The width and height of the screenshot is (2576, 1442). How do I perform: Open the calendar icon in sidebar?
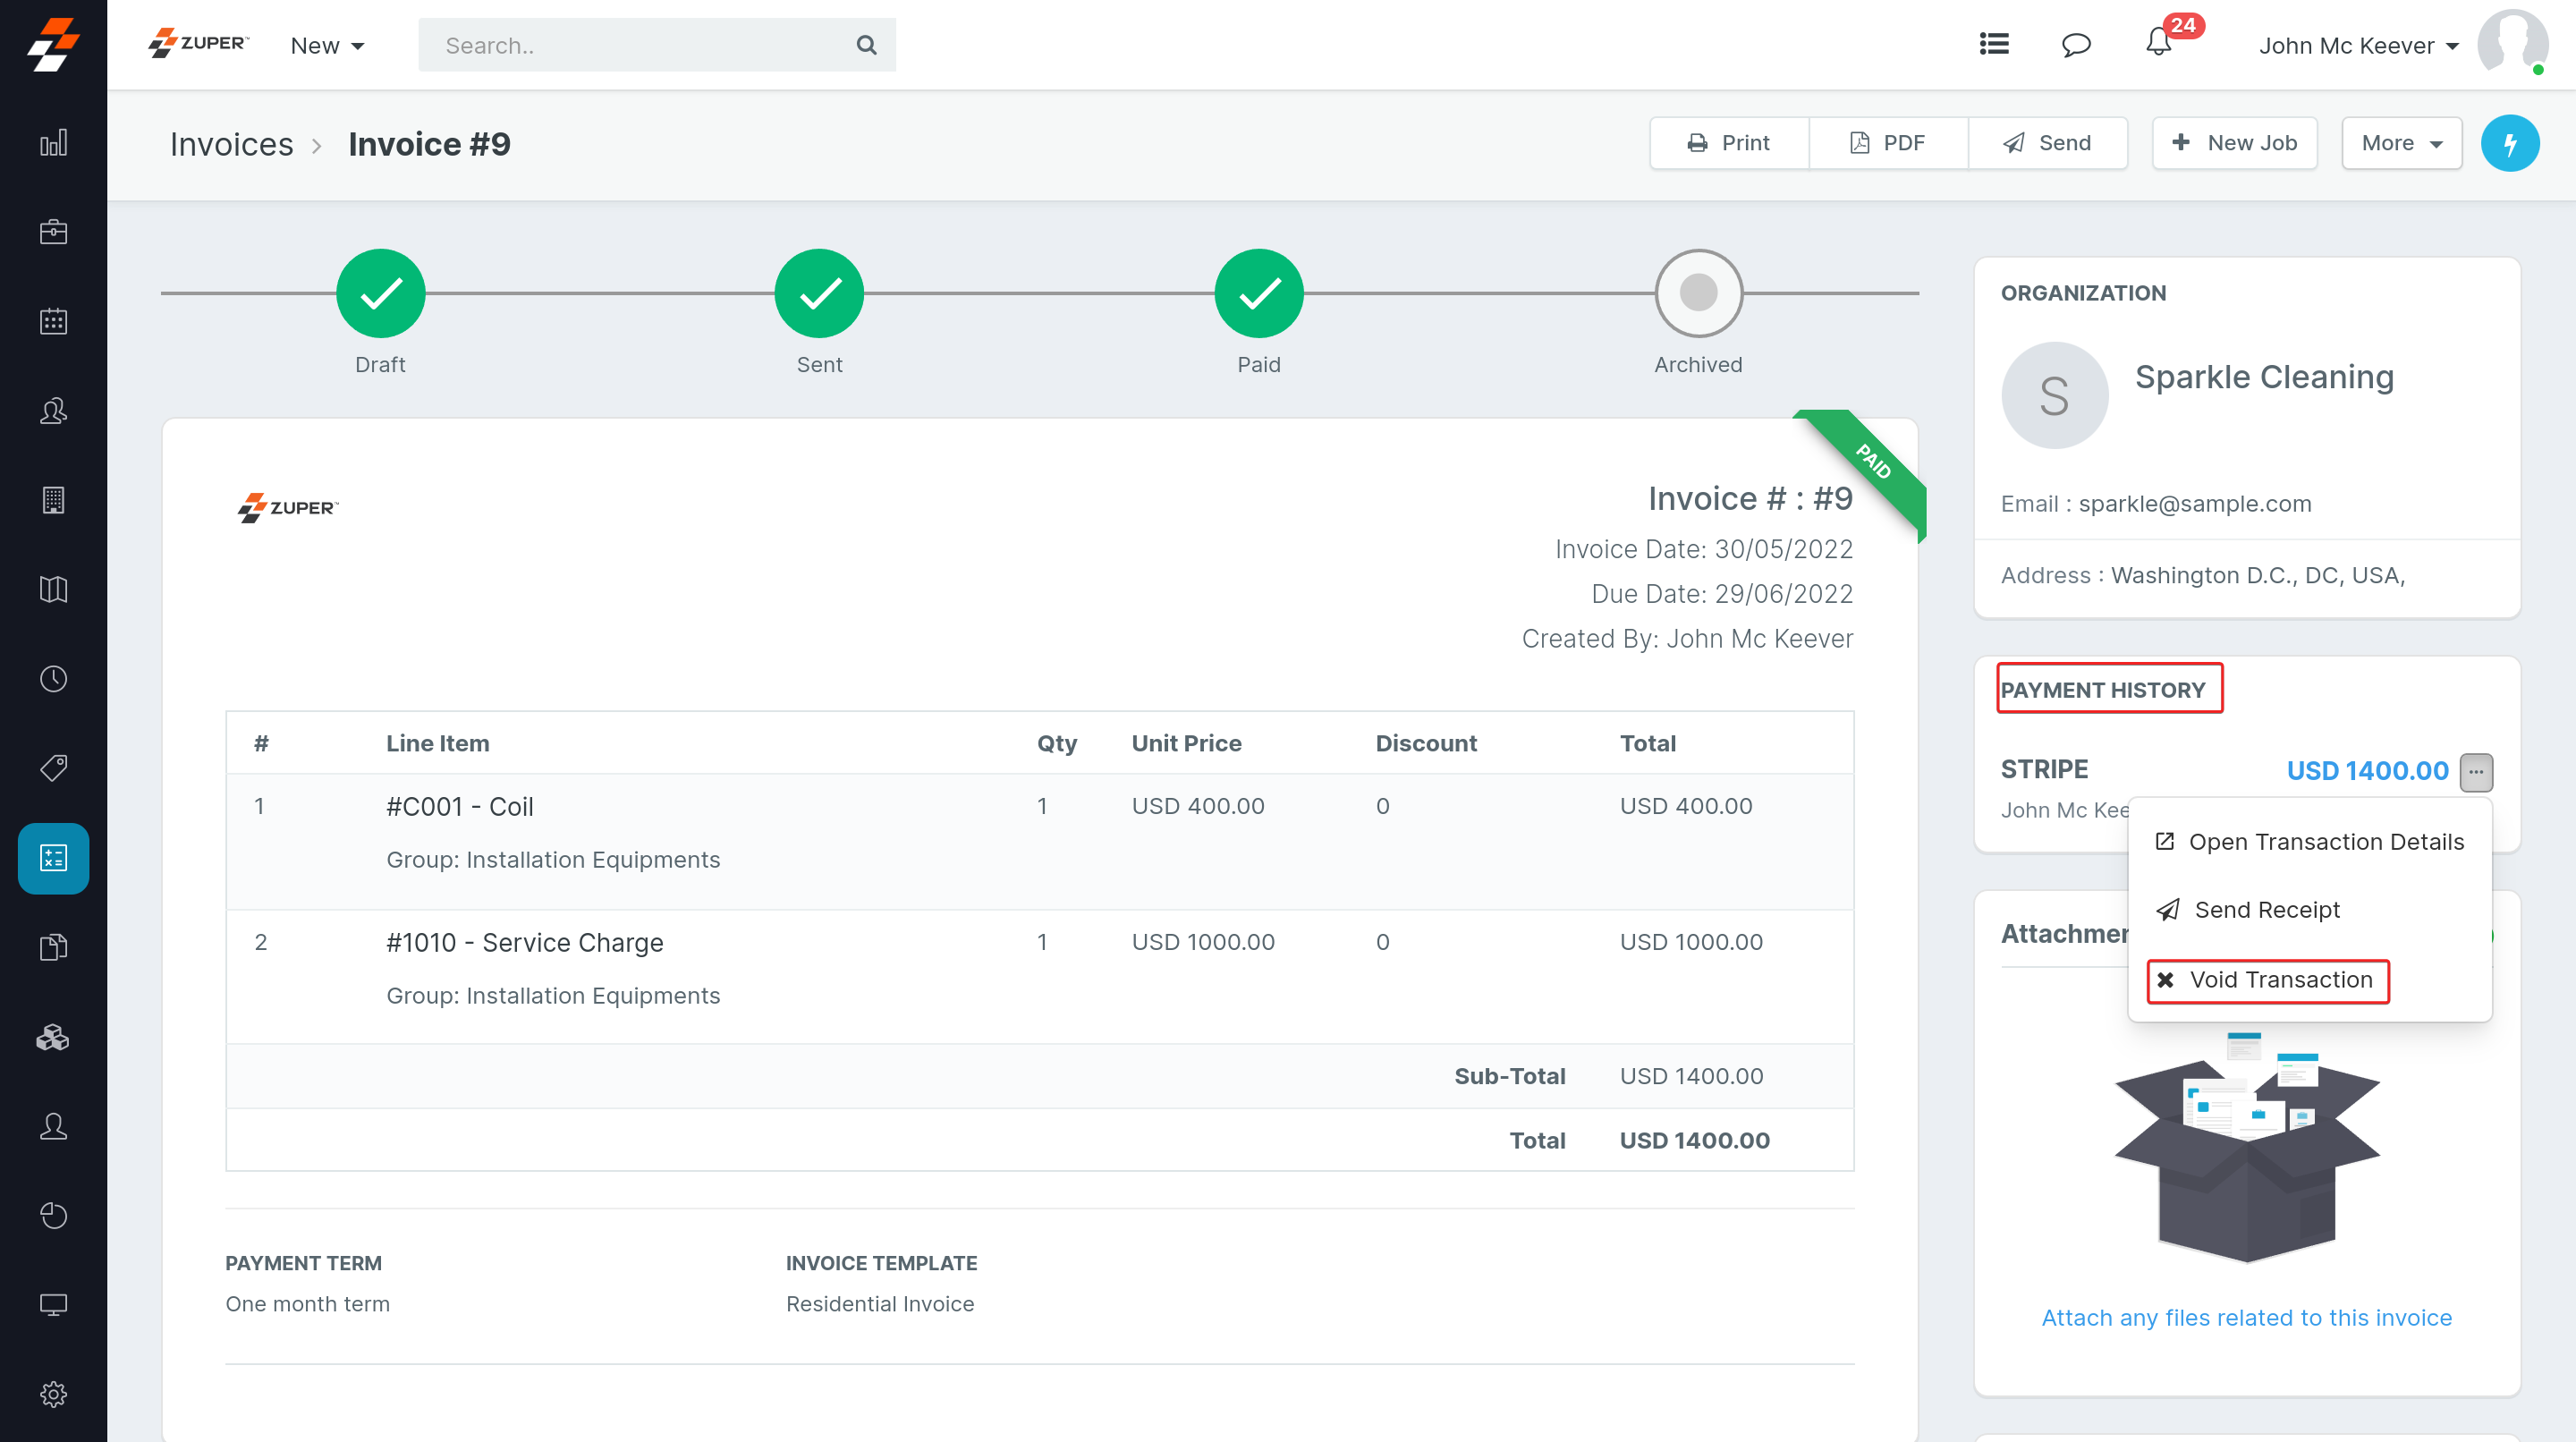pos(53,321)
